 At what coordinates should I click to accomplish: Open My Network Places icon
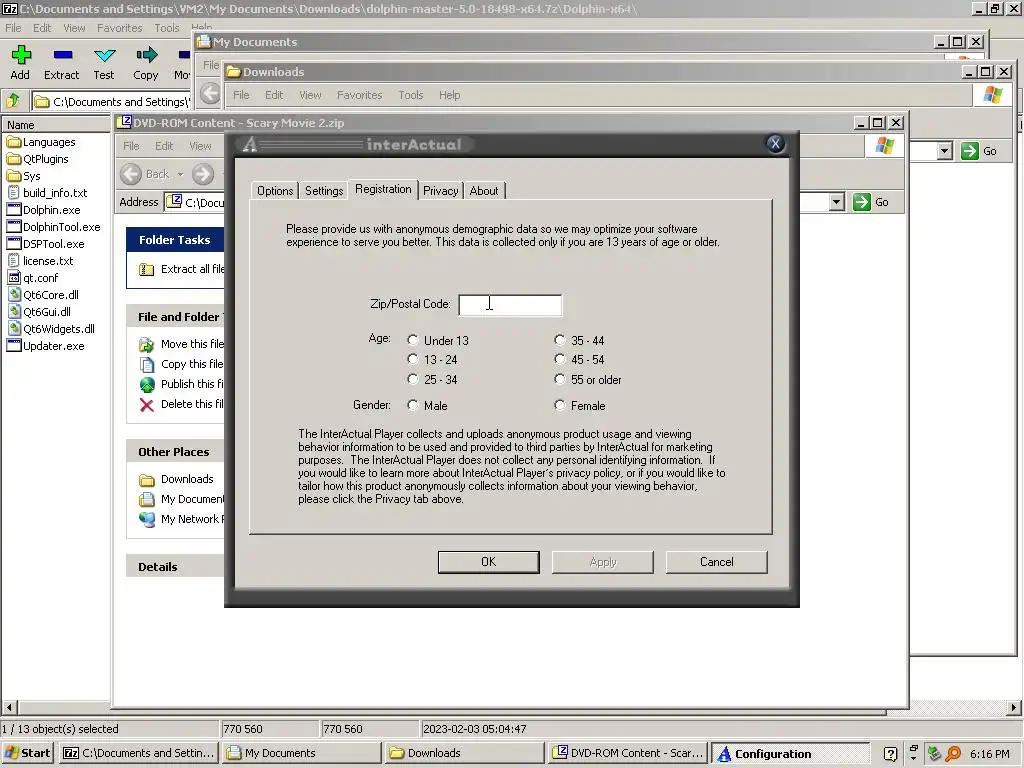point(147,520)
